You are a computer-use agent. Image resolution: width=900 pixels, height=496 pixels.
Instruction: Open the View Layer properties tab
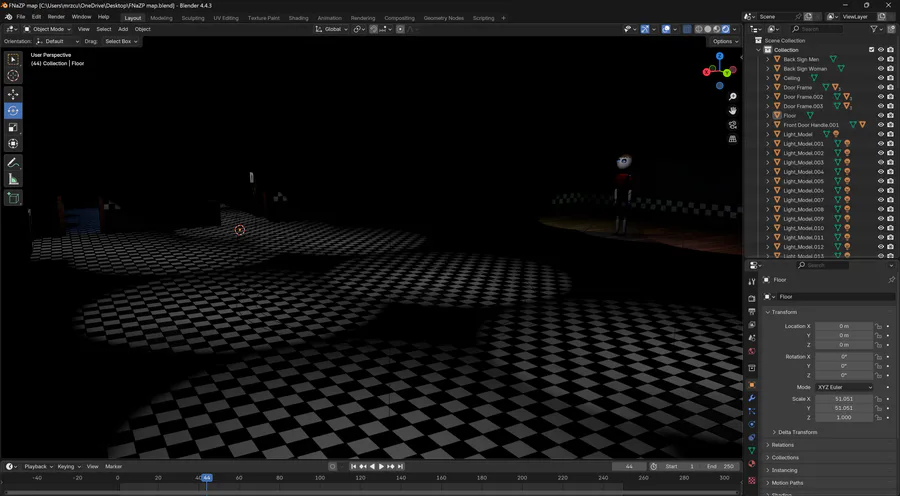coord(752,325)
